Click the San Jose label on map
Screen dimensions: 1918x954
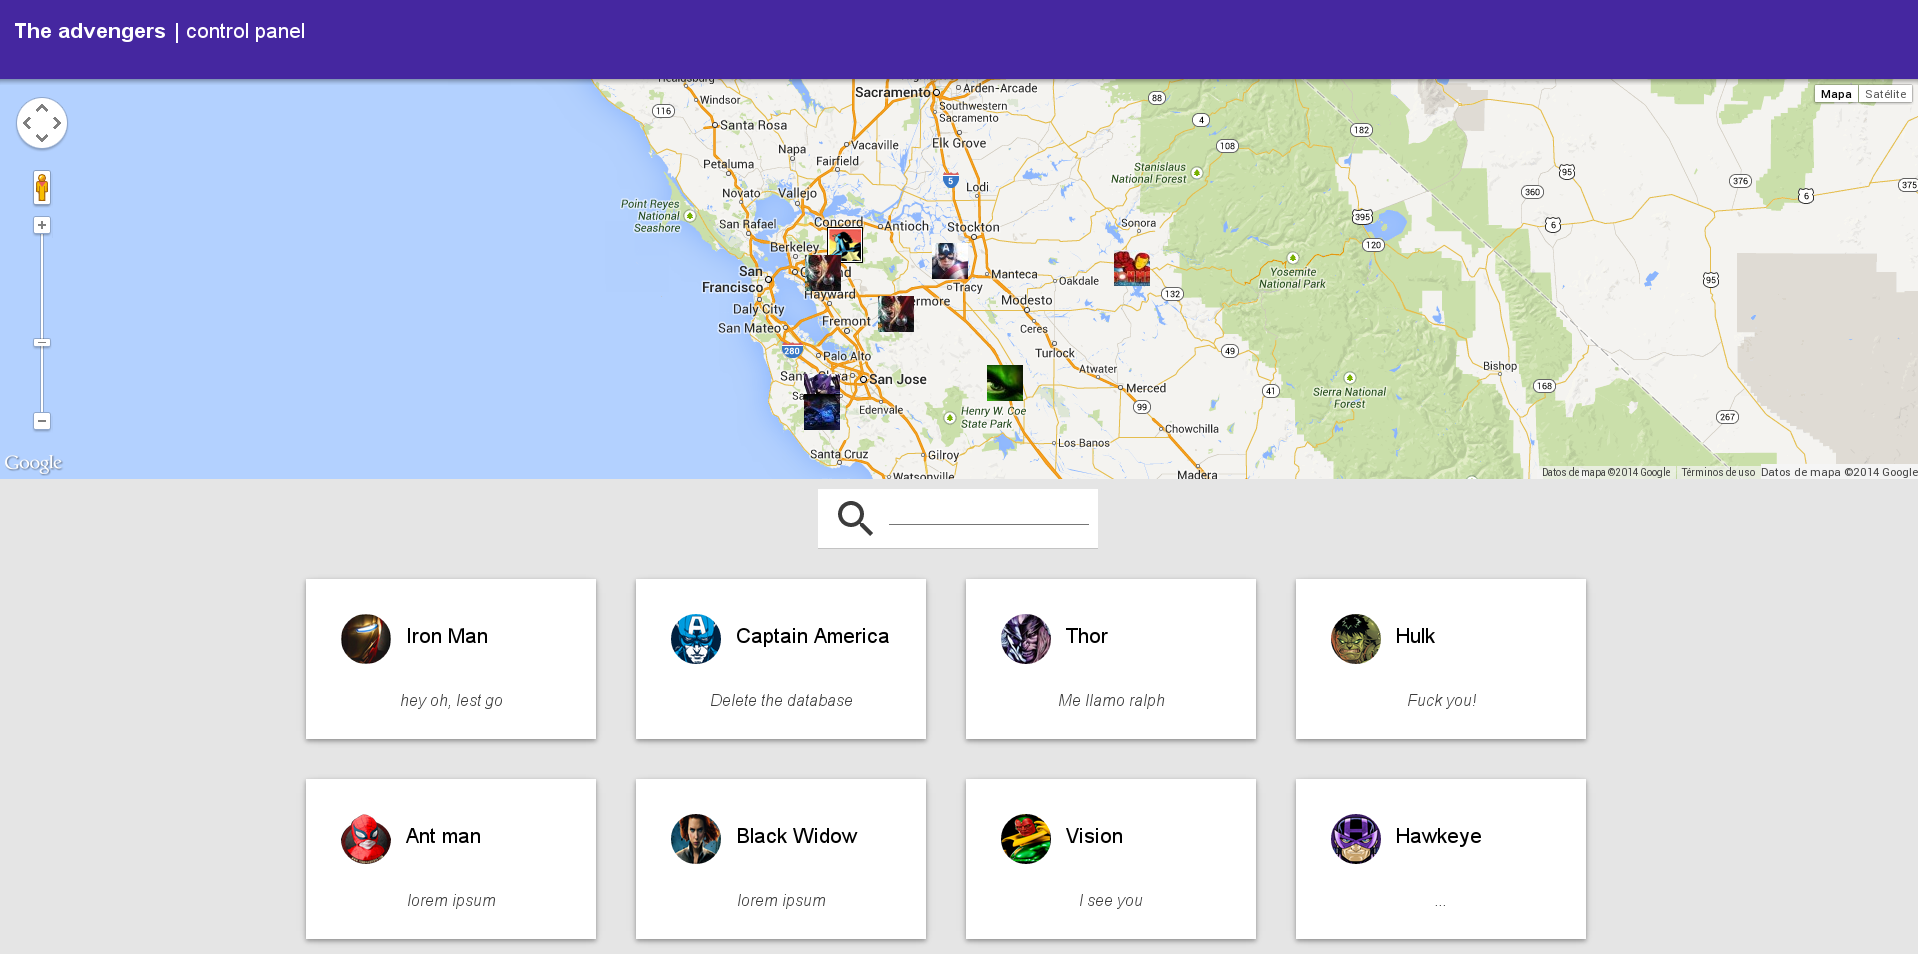coord(898,379)
